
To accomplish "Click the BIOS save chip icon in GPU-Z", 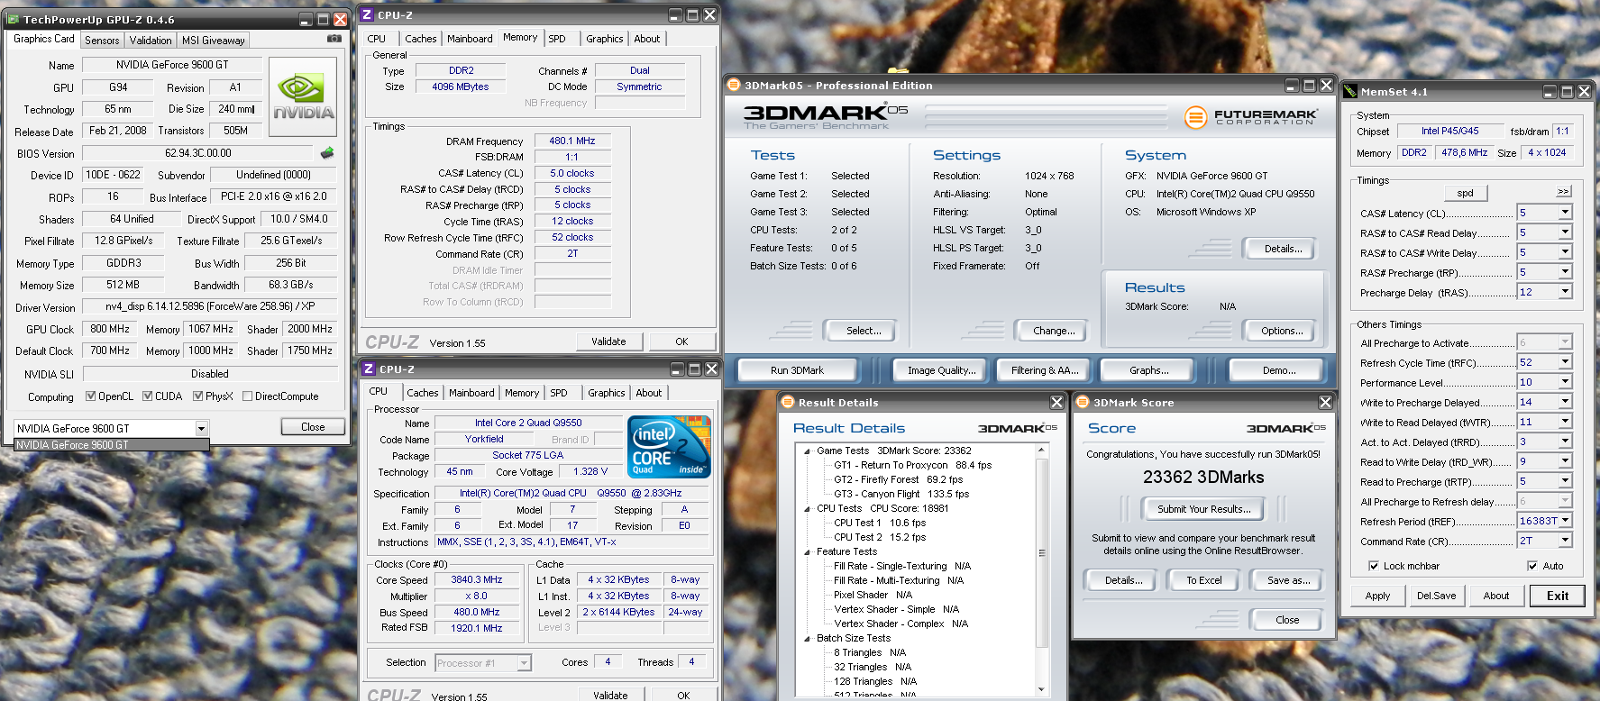I will (327, 153).
